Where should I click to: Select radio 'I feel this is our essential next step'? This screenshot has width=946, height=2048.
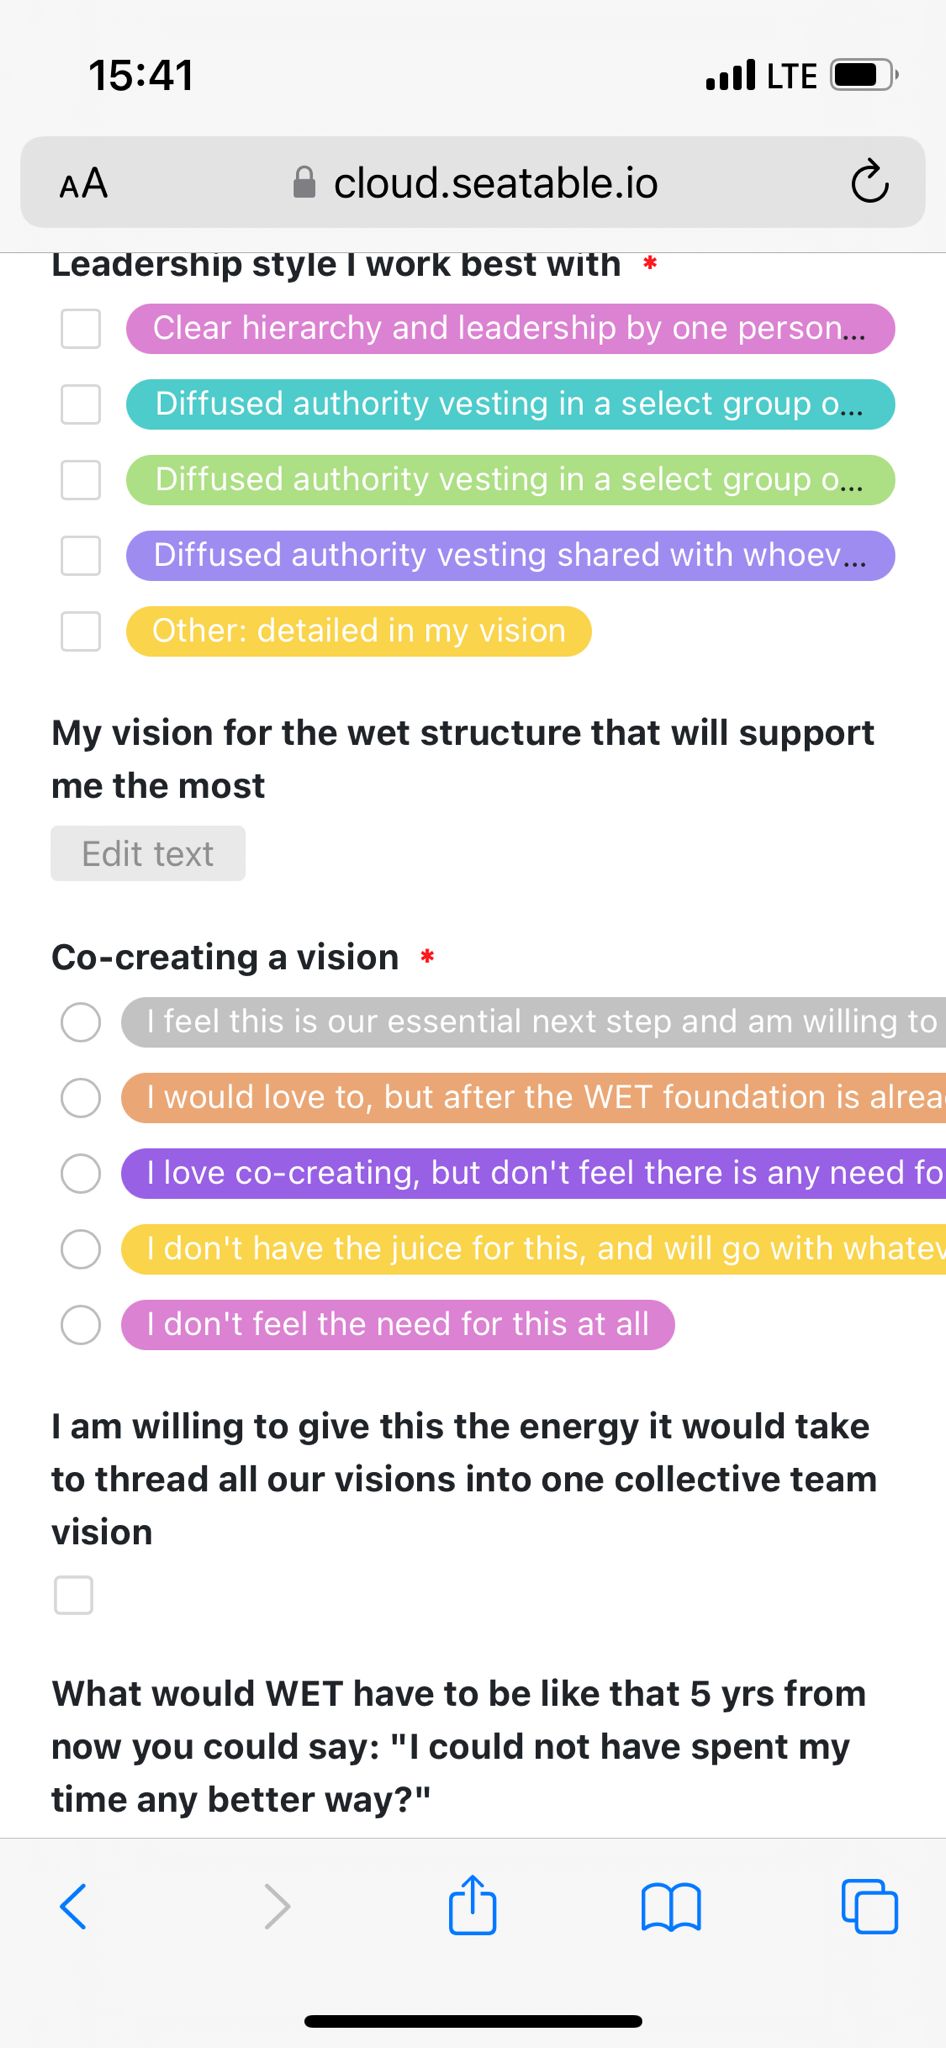pos(81,1022)
